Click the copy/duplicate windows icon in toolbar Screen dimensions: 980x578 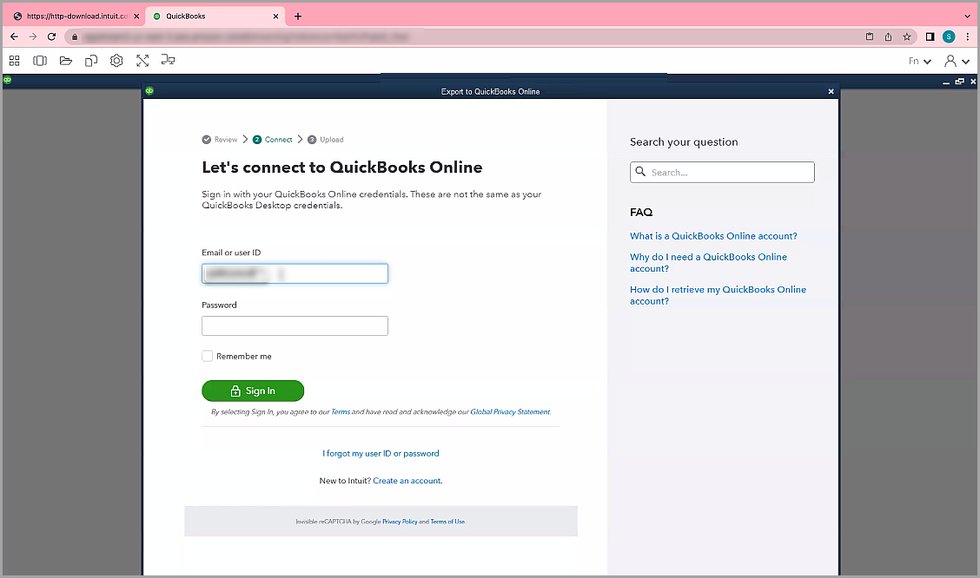tap(91, 61)
